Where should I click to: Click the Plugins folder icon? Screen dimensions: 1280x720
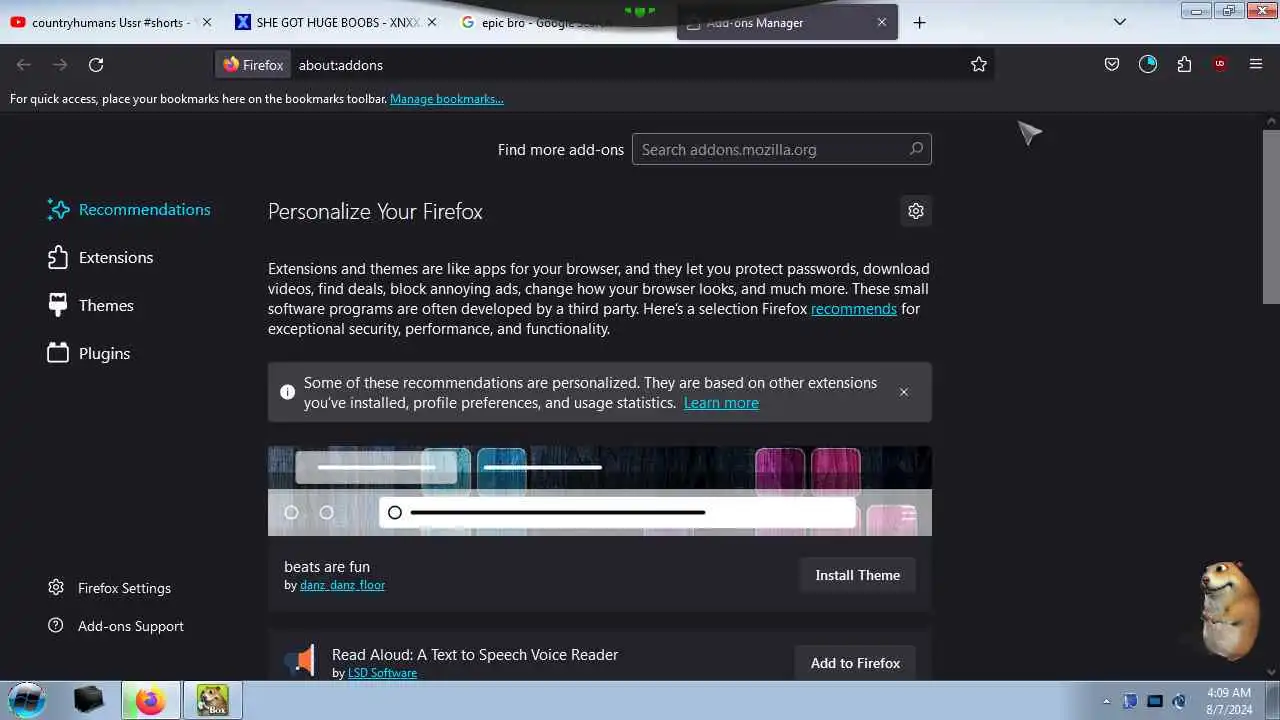[x=58, y=353]
